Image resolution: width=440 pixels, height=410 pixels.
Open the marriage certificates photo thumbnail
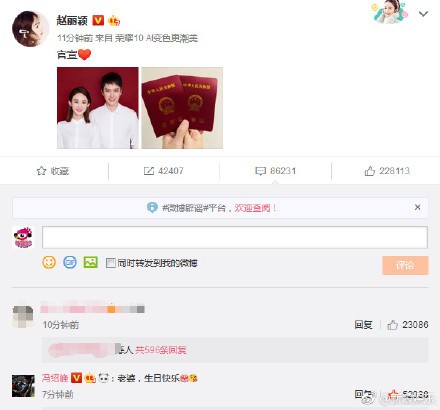[182, 108]
